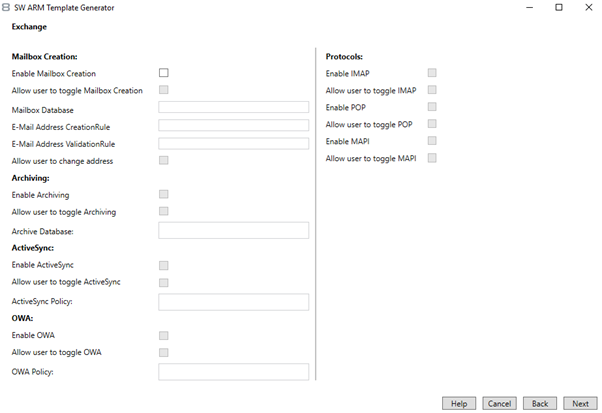Check Allow user to toggle MAPI
This screenshot has width=602, height=413.
point(432,158)
